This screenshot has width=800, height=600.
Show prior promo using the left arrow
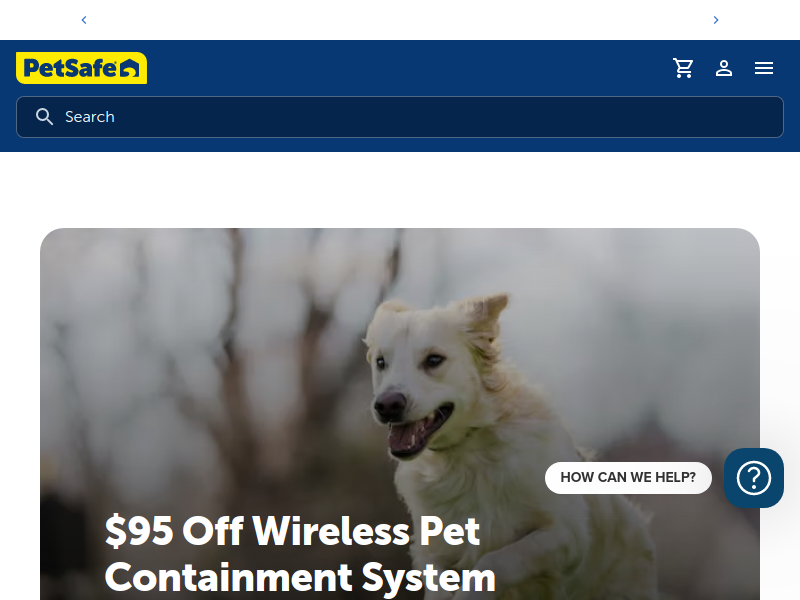point(84,20)
